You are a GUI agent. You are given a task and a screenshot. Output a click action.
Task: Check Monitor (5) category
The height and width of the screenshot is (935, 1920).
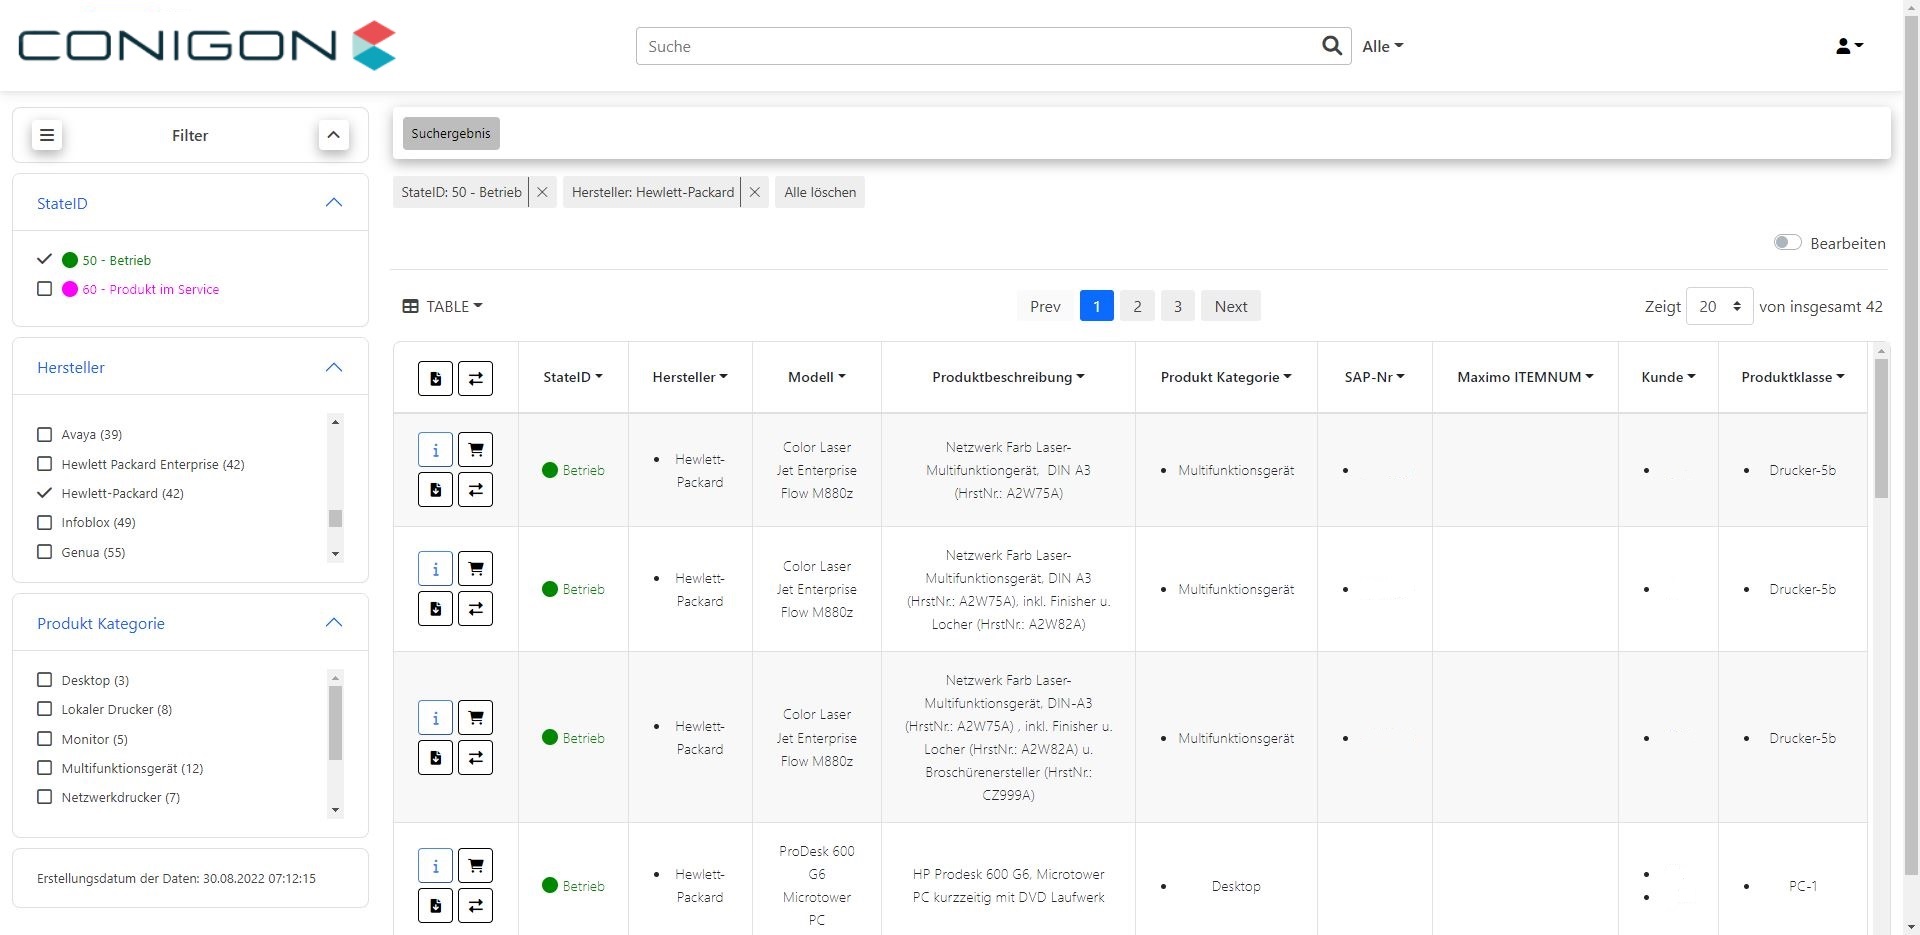(x=44, y=739)
